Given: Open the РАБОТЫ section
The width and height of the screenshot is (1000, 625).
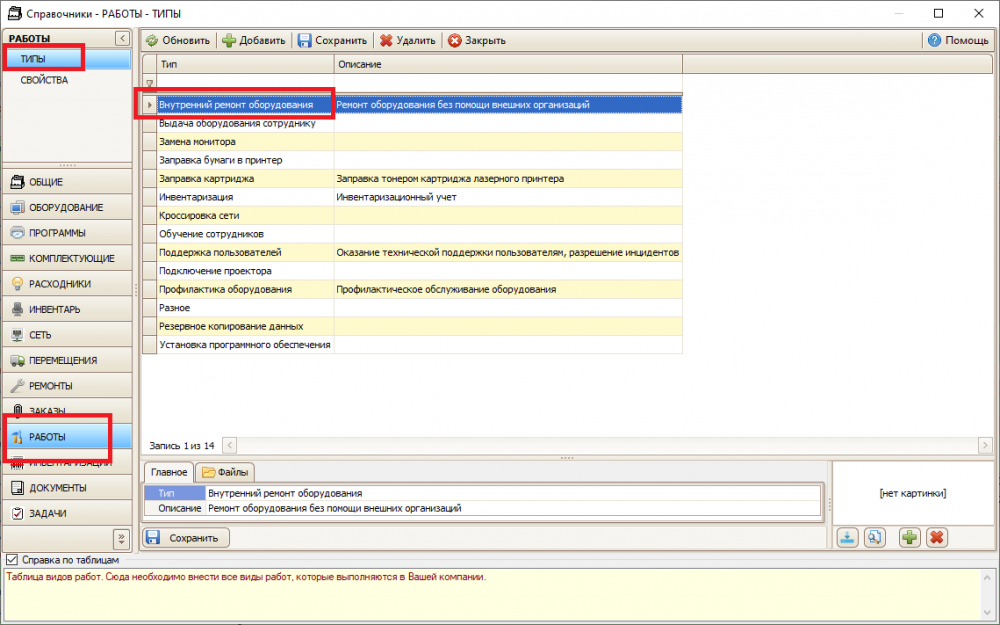Looking at the screenshot, I should point(68,437).
